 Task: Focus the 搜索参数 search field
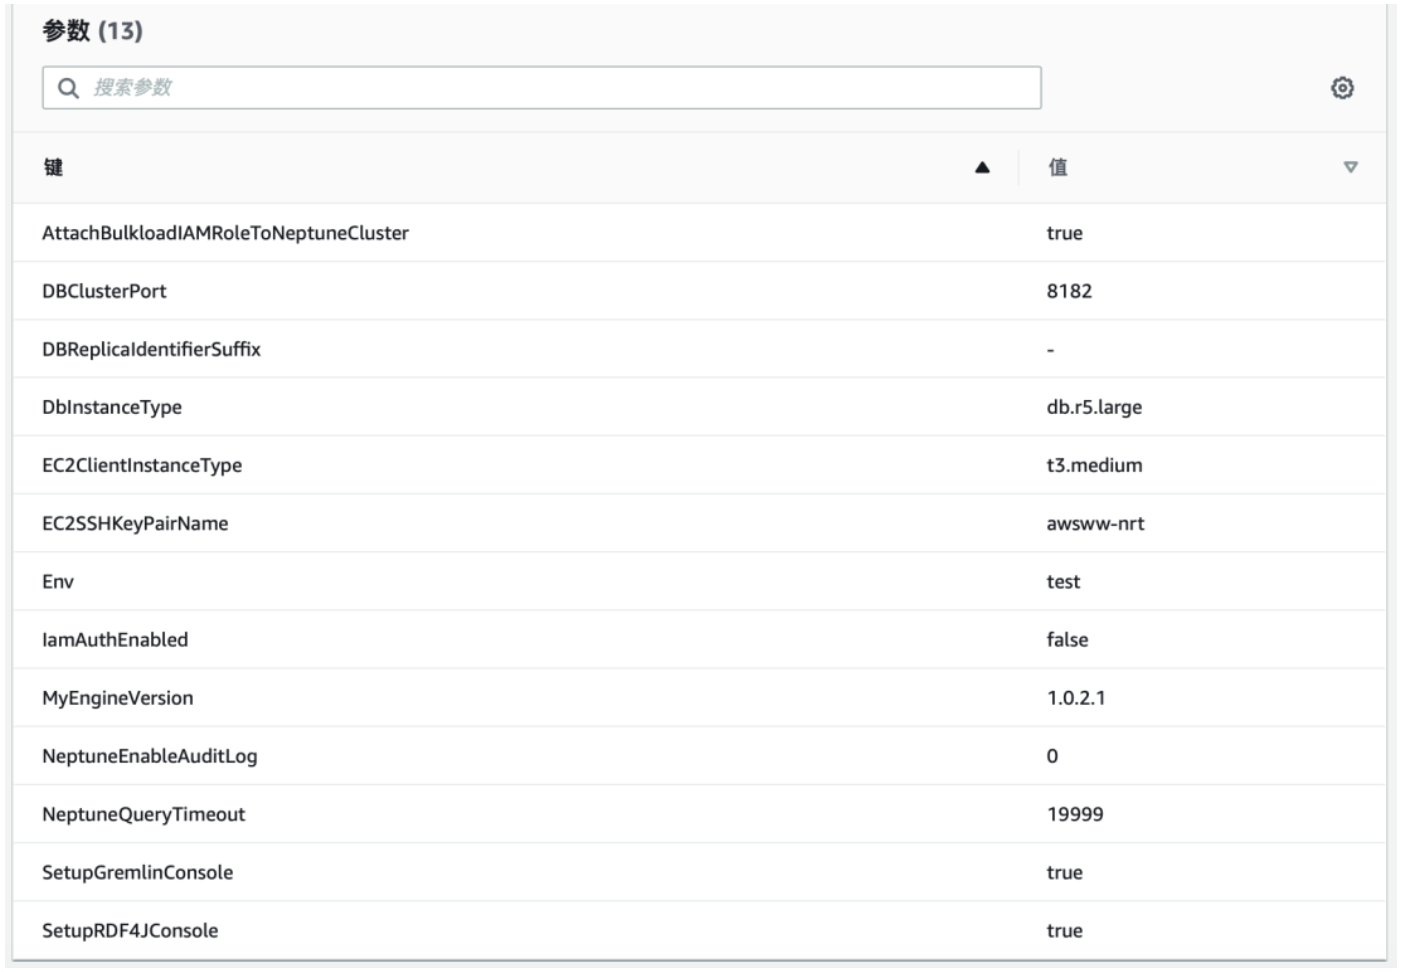(x=541, y=88)
